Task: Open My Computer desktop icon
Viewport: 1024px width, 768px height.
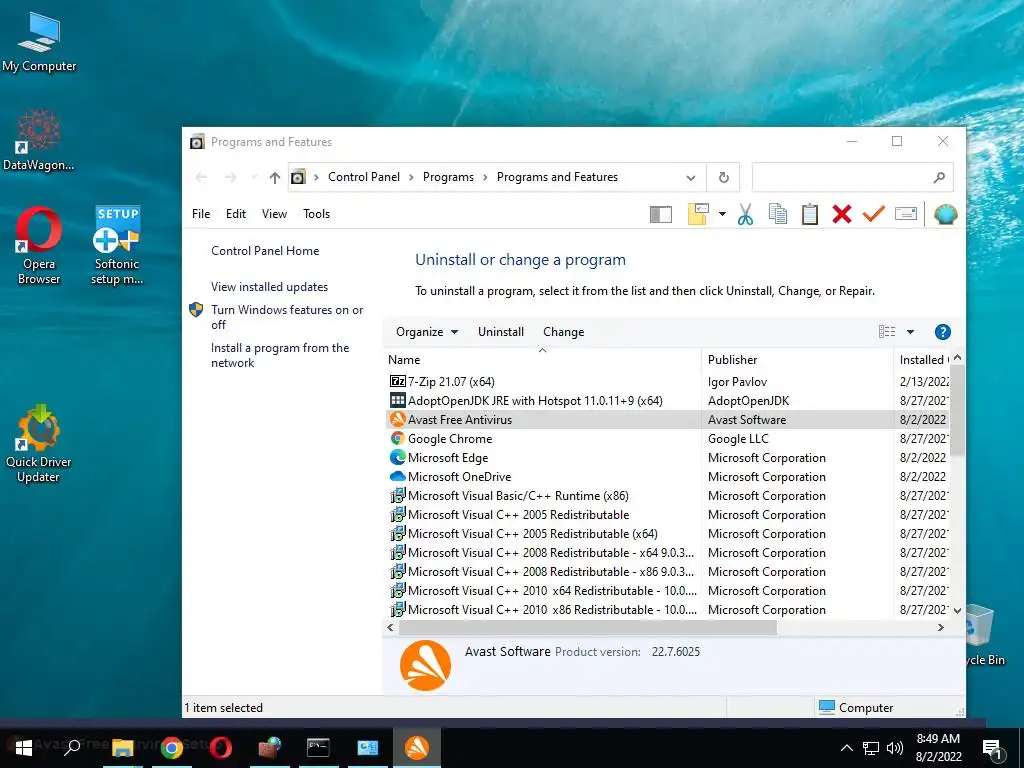Action: point(39,41)
